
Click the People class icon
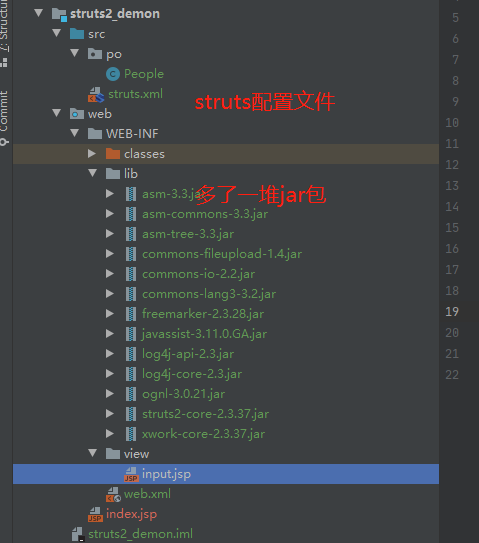click(113, 74)
